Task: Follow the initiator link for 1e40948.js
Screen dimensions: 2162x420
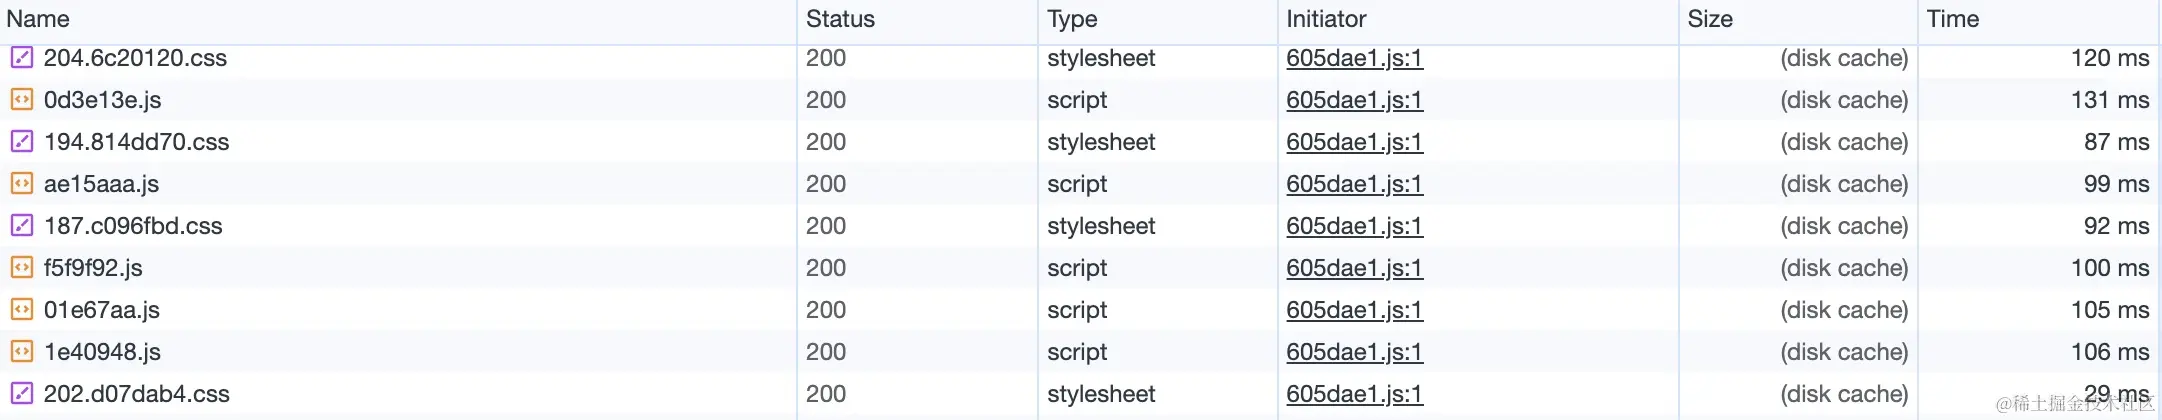Action: coord(1354,352)
